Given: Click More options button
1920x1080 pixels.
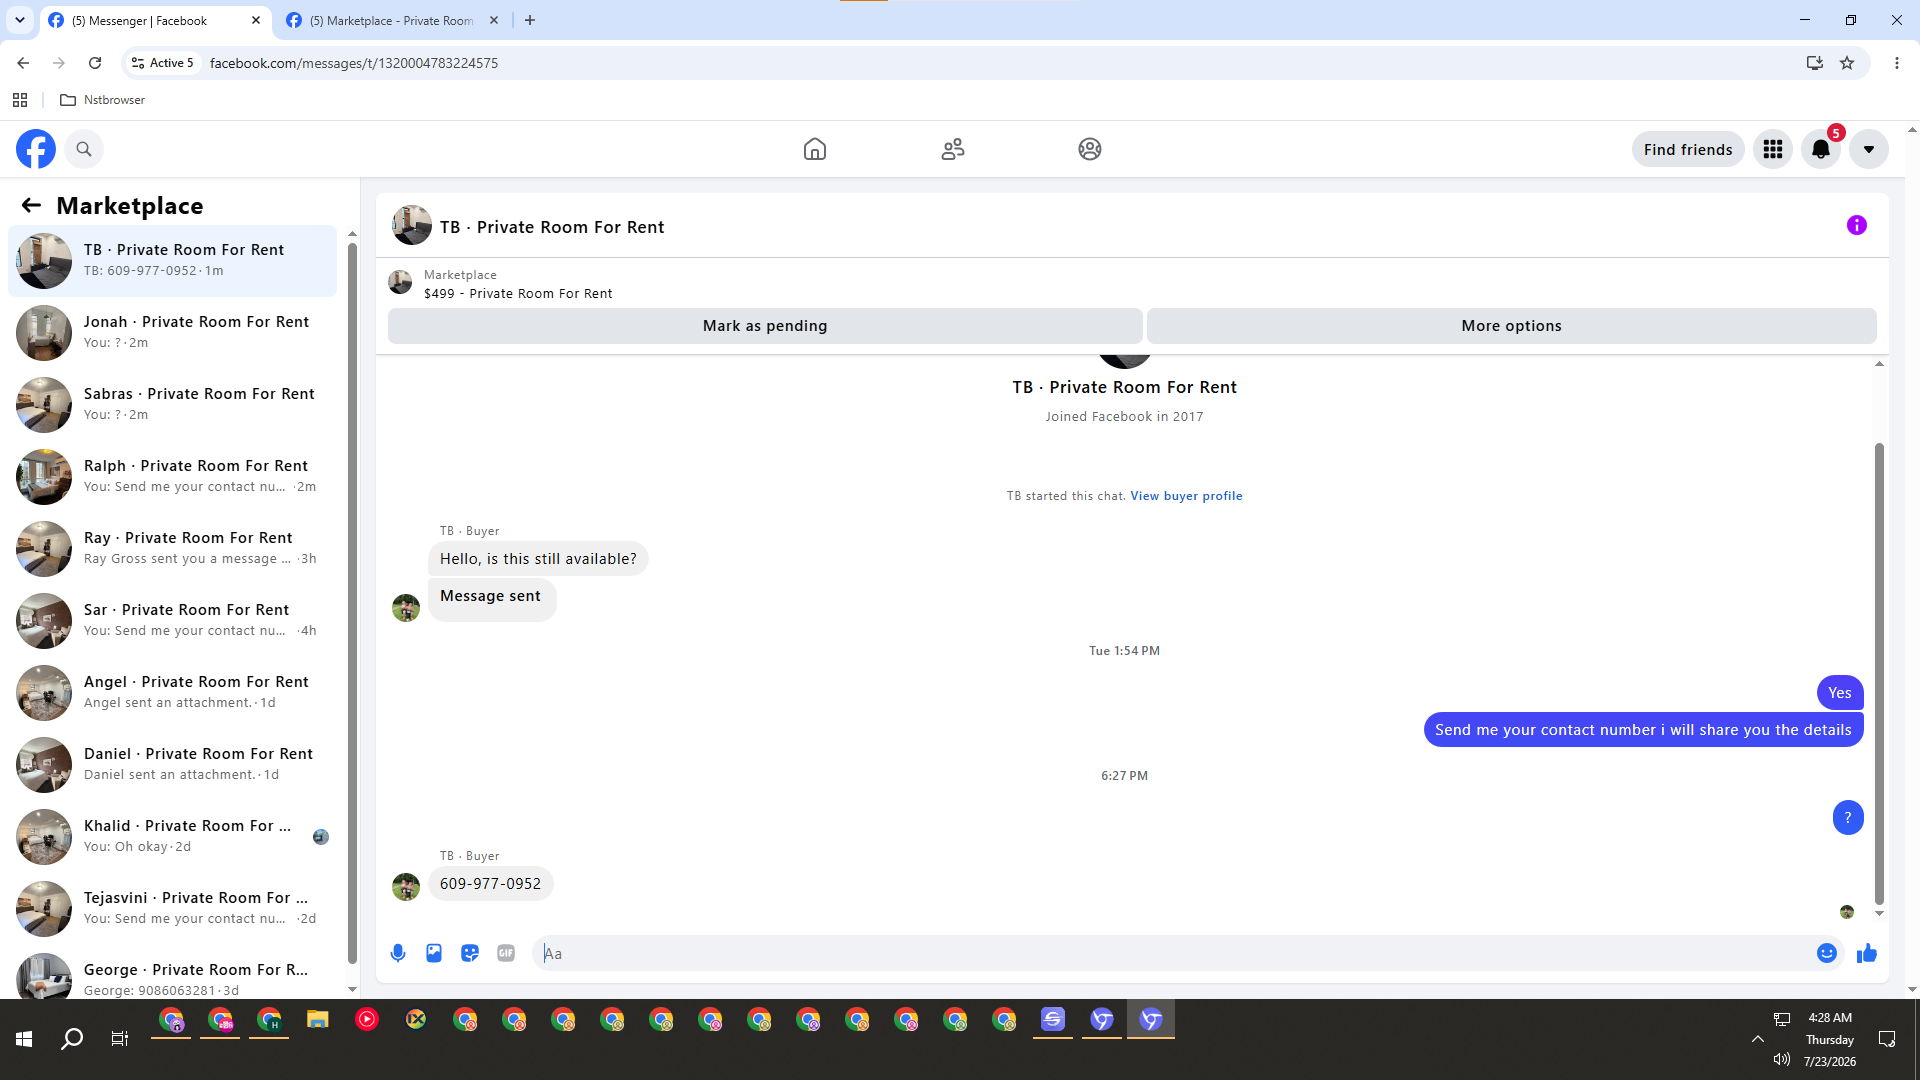Looking at the screenshot, I should pyautogui.click(x=1512, y=326).
